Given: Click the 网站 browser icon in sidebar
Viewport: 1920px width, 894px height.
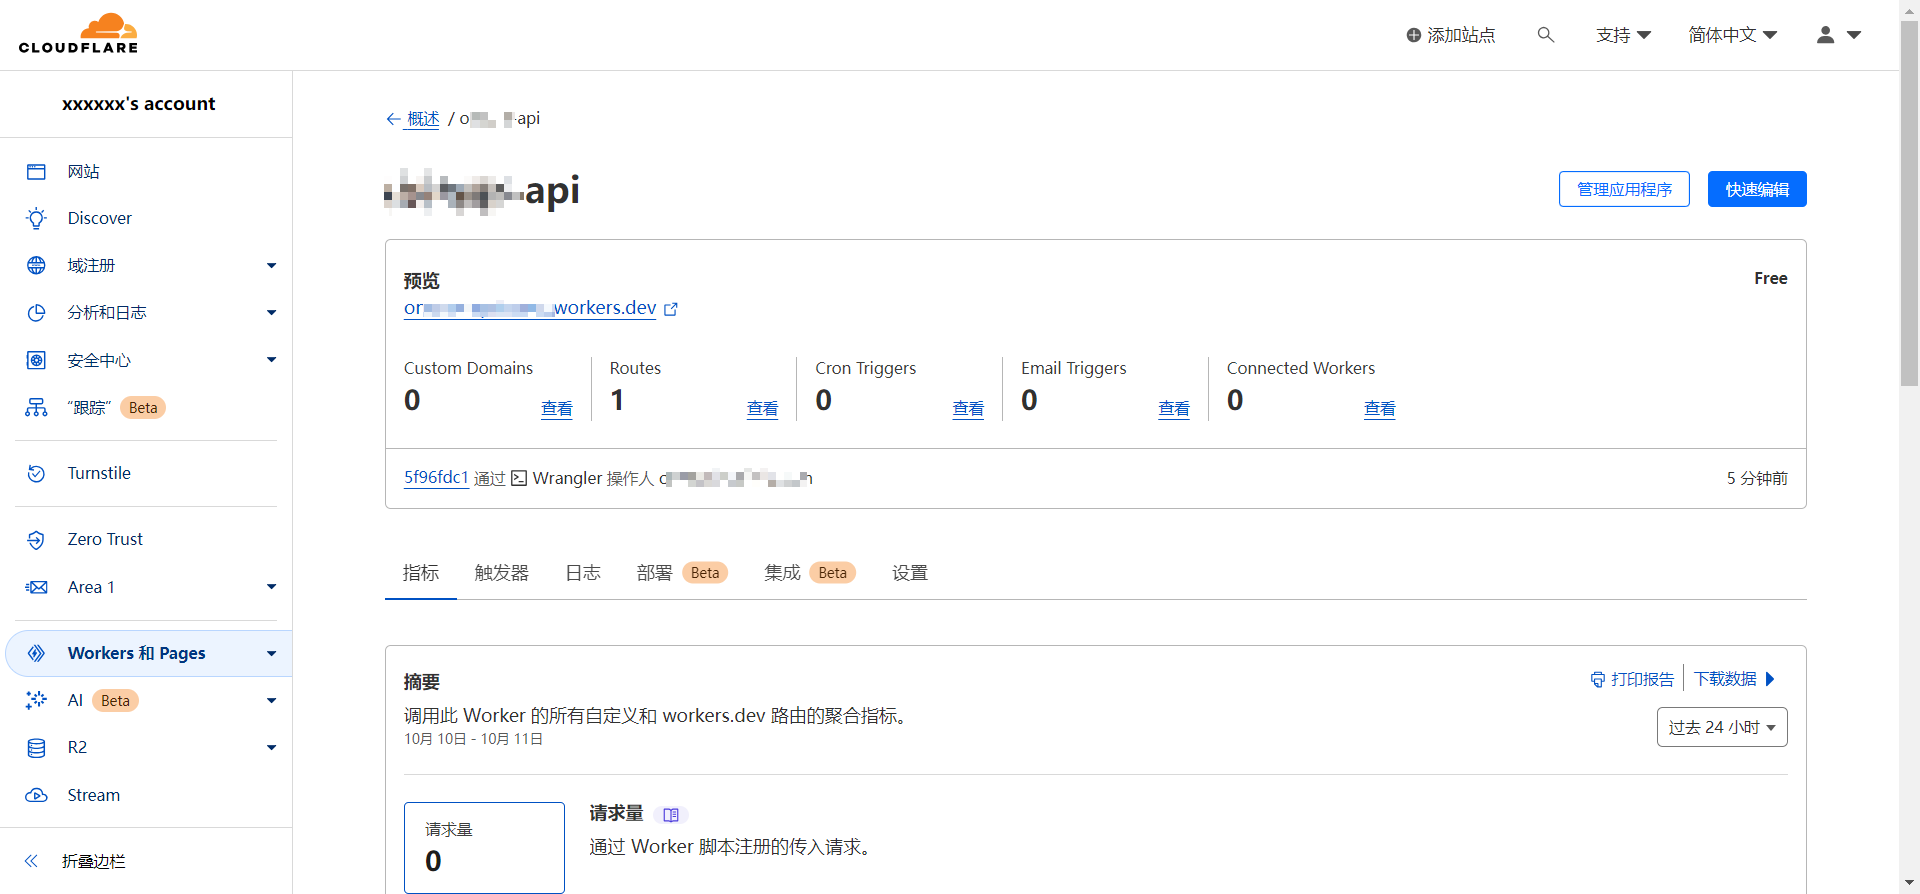Looking at the screenshot, I should pyautogui.click(x=36, y=172).
